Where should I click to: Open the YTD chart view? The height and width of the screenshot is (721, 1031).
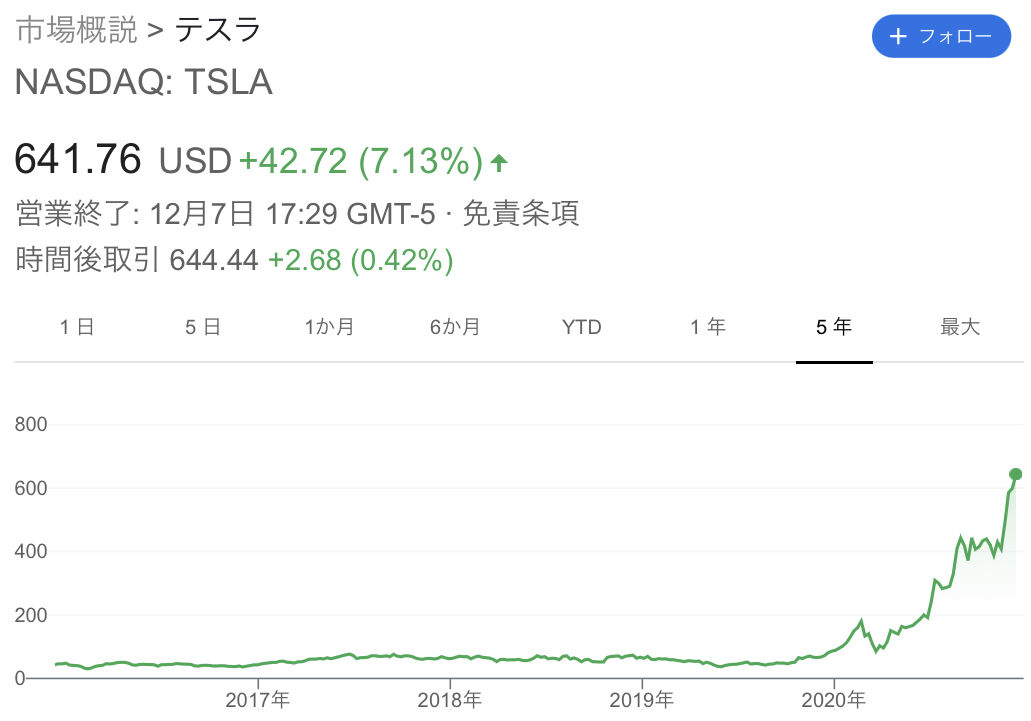pyautogui.click(x=581, y=327)
